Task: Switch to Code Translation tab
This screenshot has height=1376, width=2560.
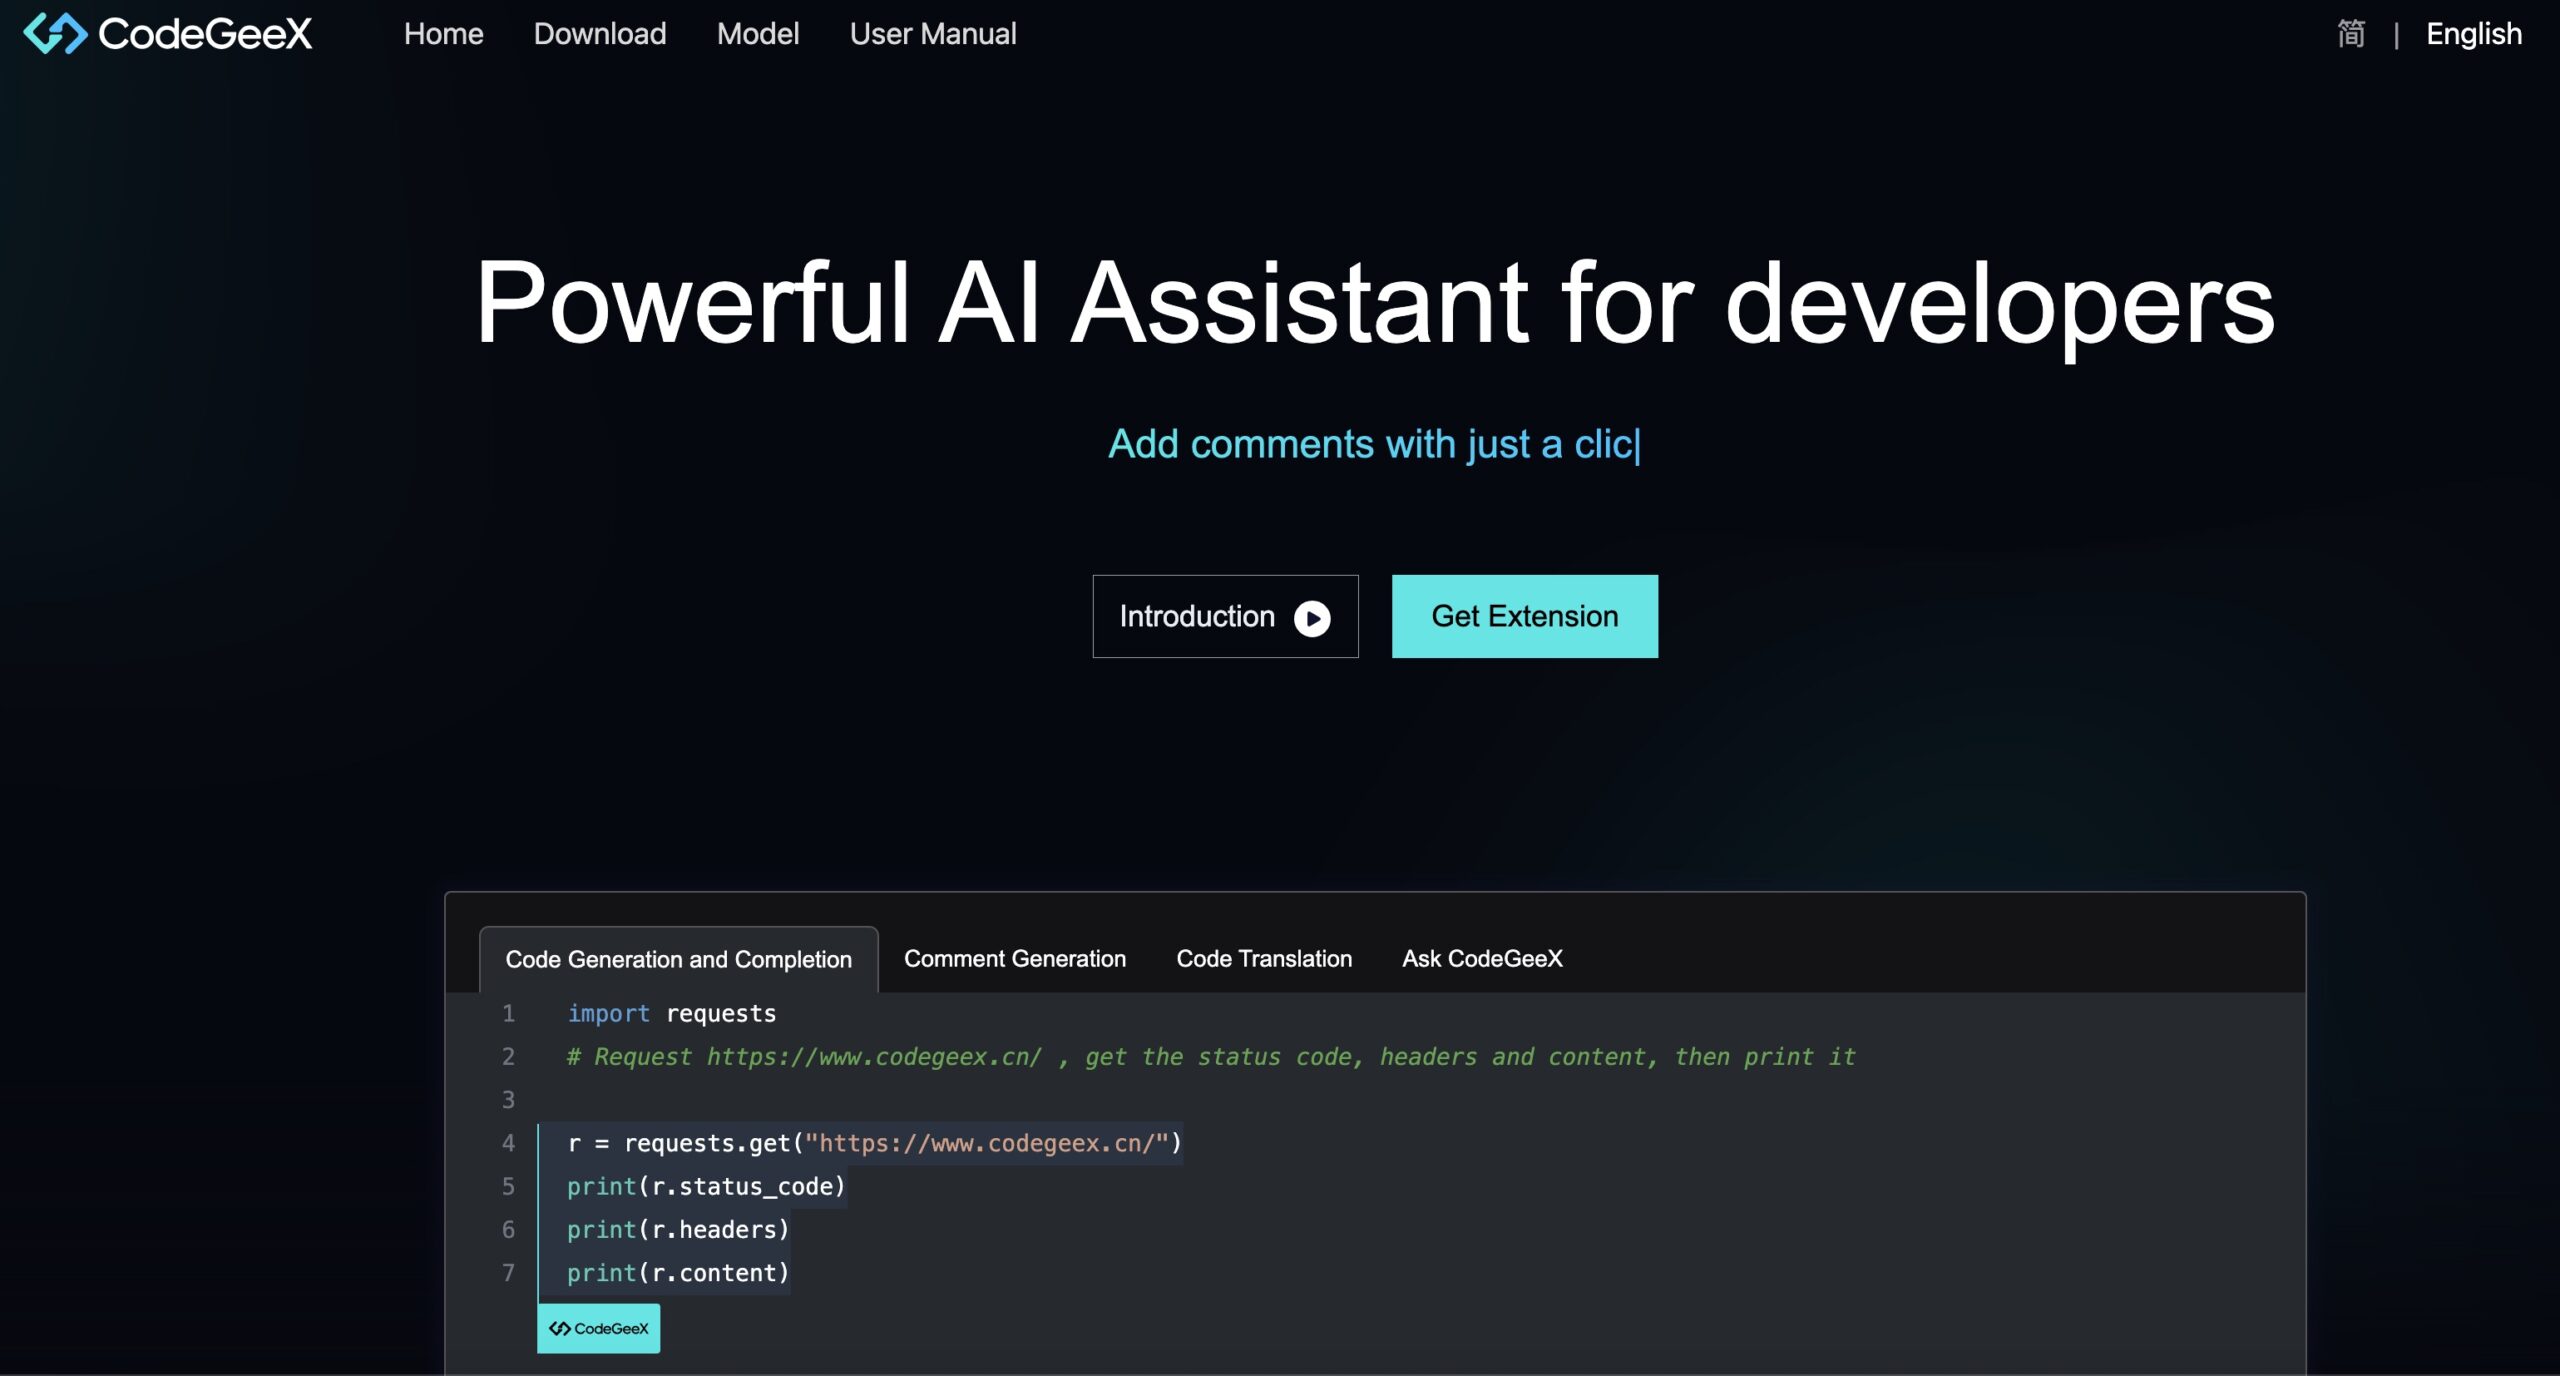Action: pos(1263,958)
